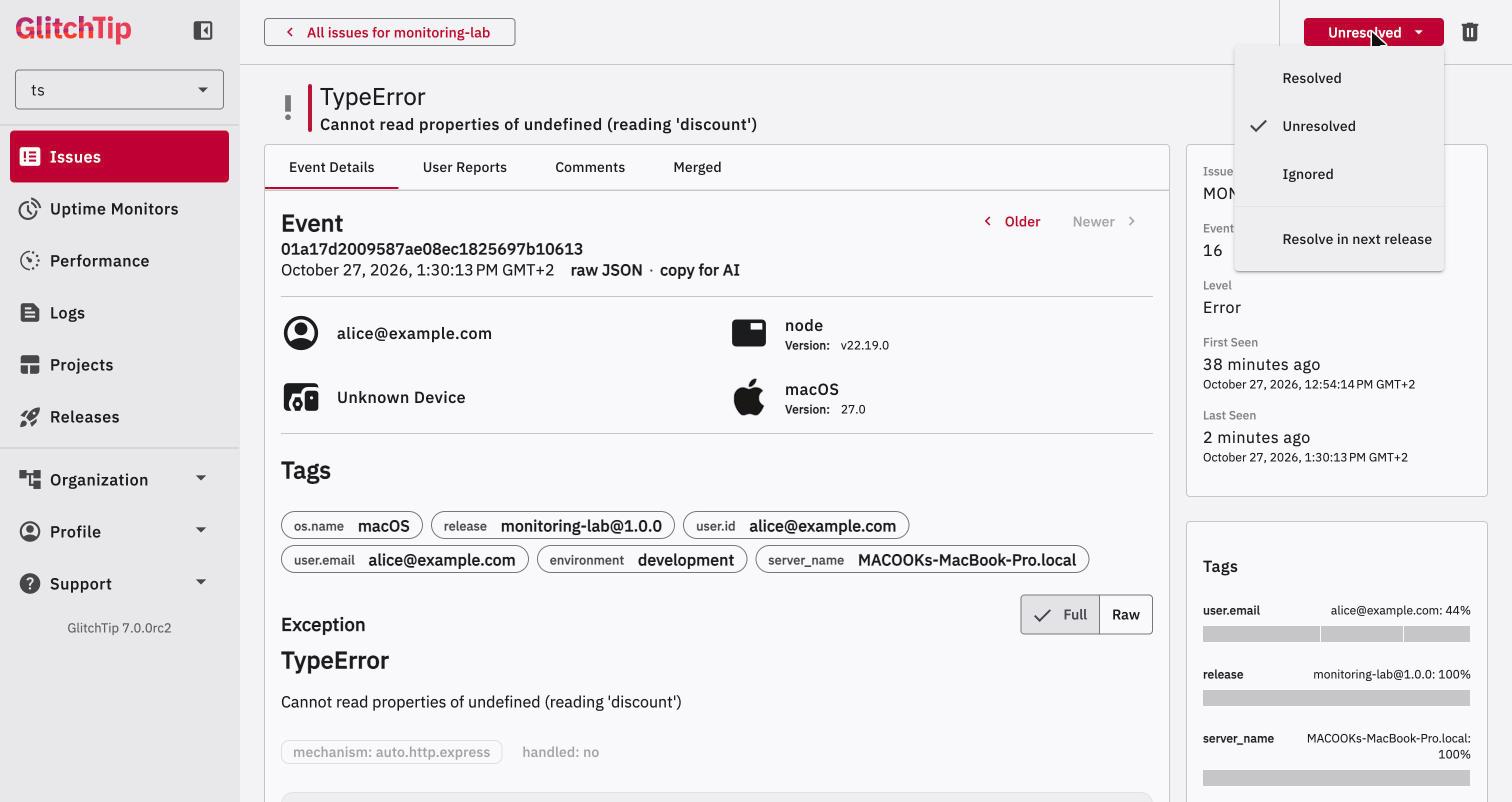
Task: Expand the Support menu
Action: tap(119, 584)
